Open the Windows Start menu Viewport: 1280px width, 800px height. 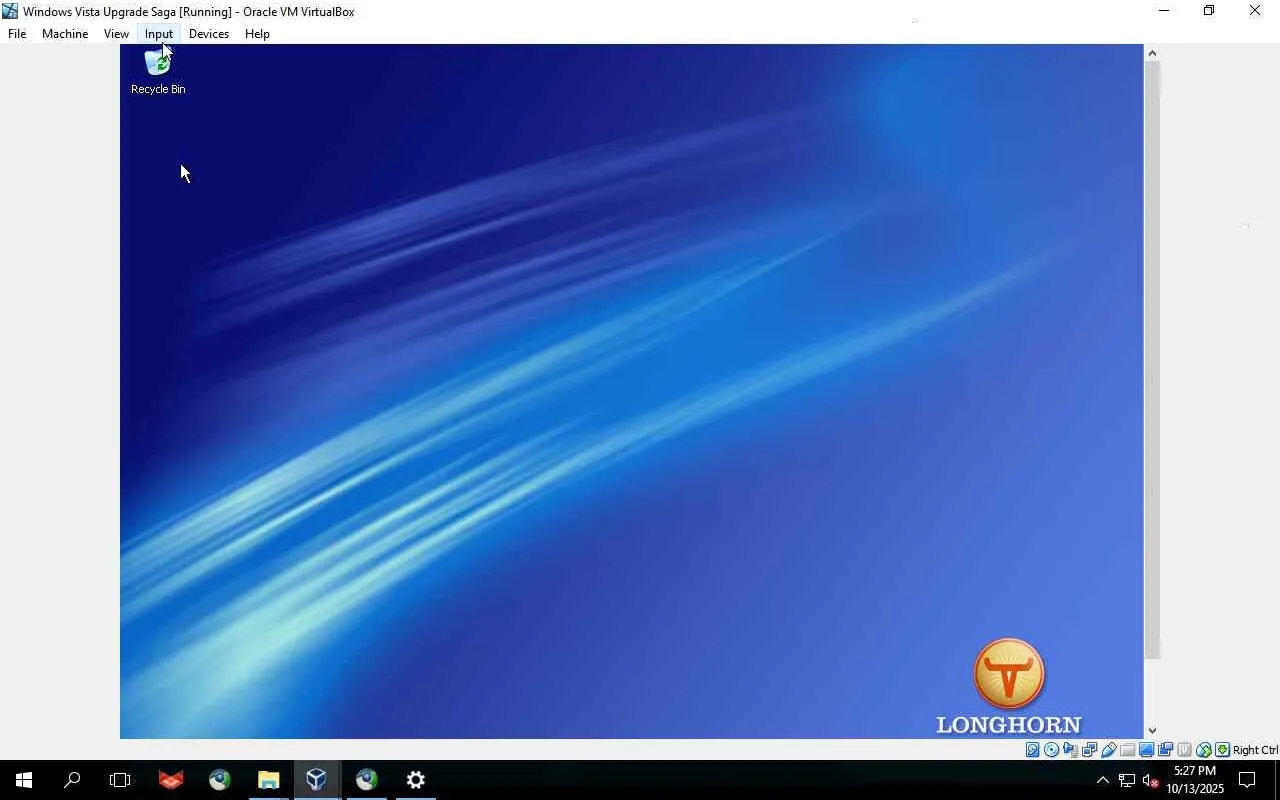[x=24, y=780]
